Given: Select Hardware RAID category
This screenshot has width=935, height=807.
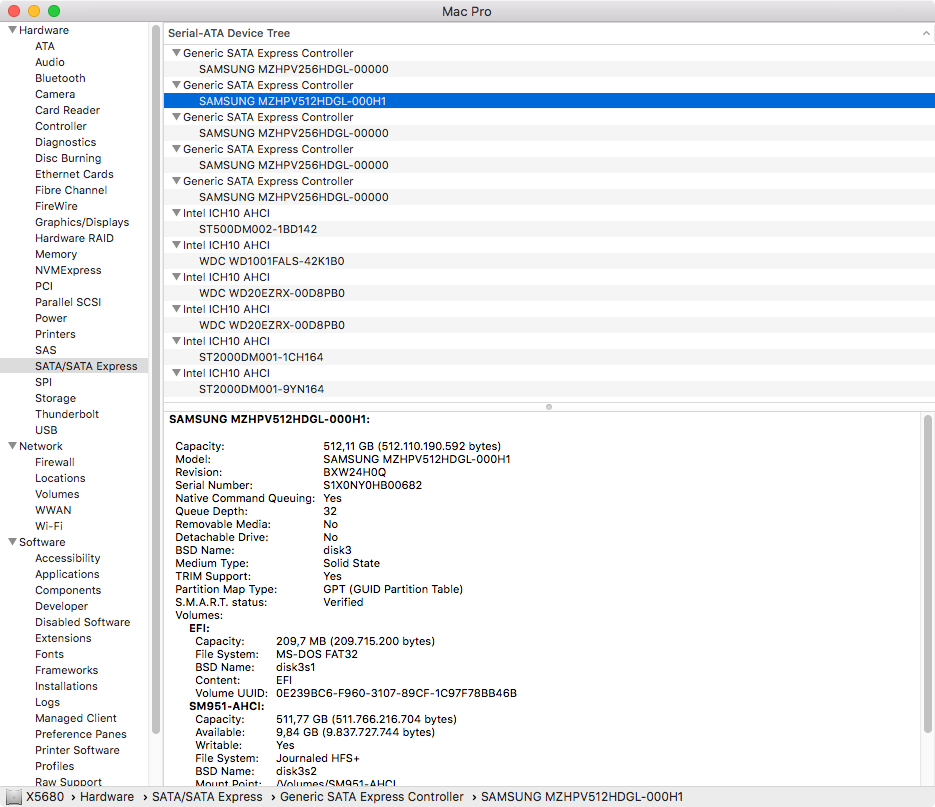Looking at the screenshot, I should tap(74, 238).
